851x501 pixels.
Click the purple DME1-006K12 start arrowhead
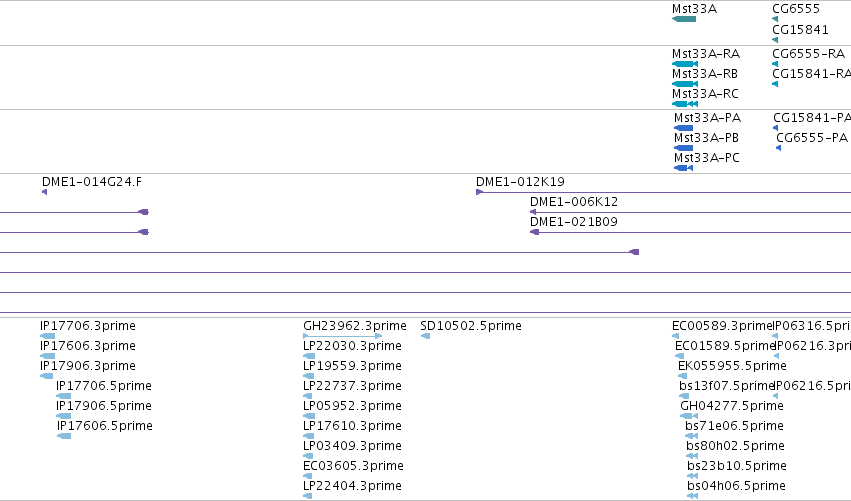pos(534,212)
